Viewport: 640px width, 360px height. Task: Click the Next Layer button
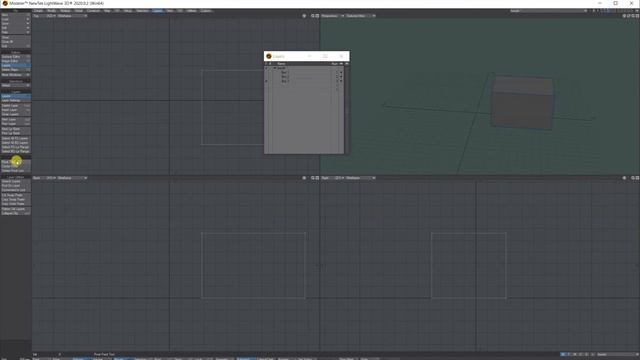coord(16,119)
